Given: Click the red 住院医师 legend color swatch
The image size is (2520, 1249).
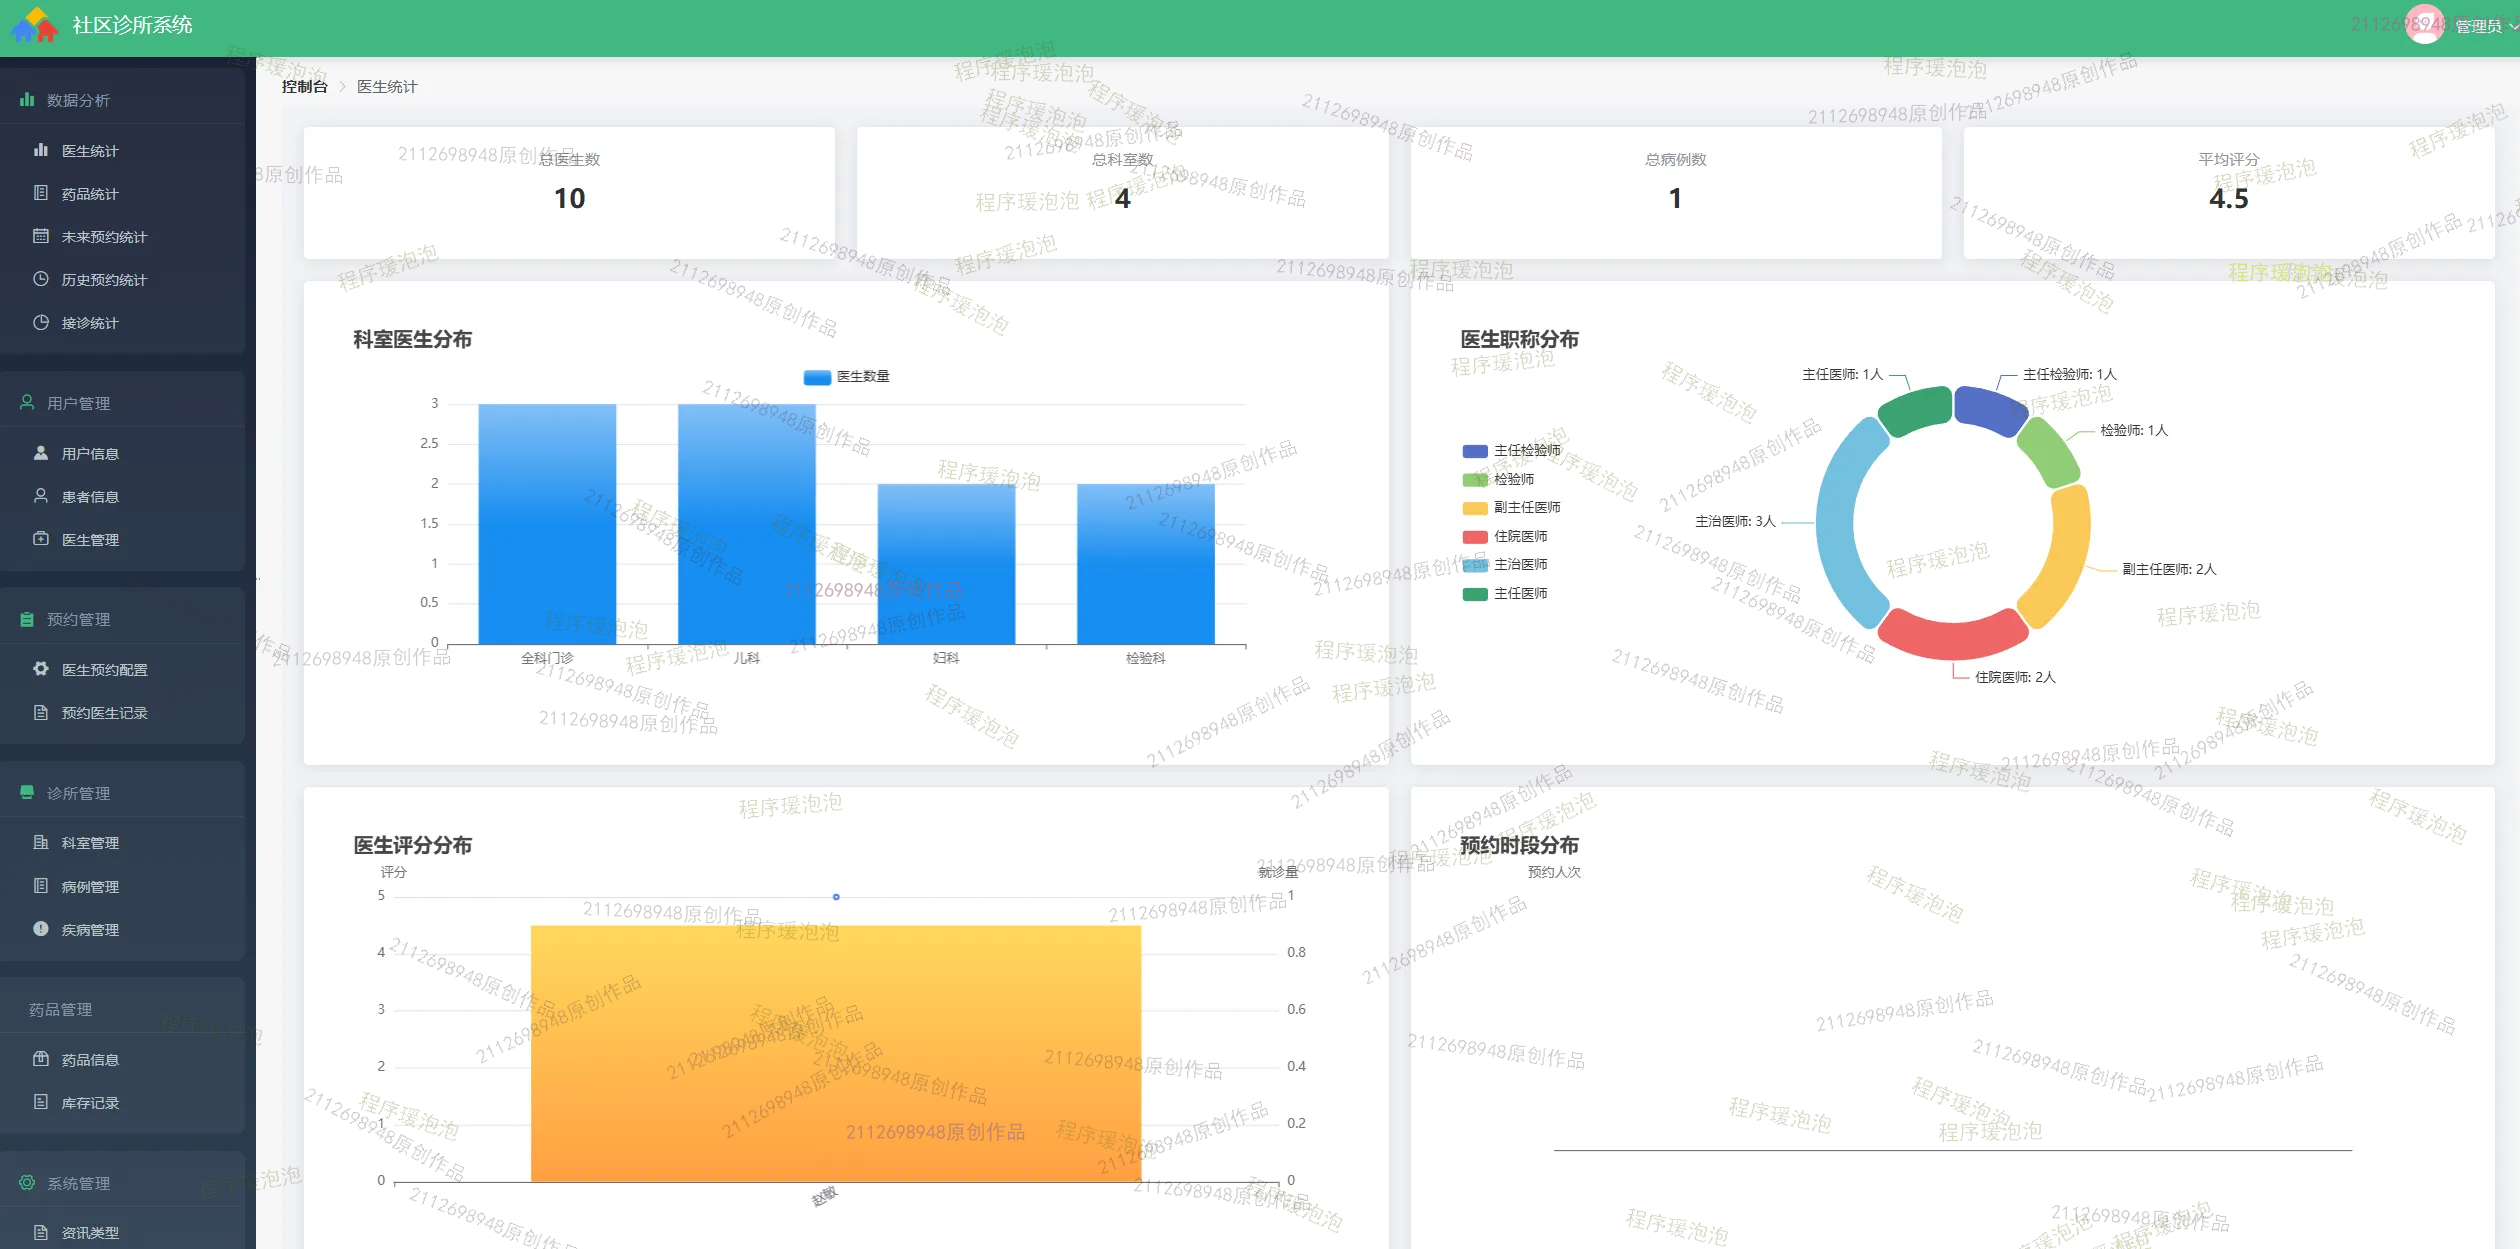Looking at the screenshot, I should (x=1475, y=537).
